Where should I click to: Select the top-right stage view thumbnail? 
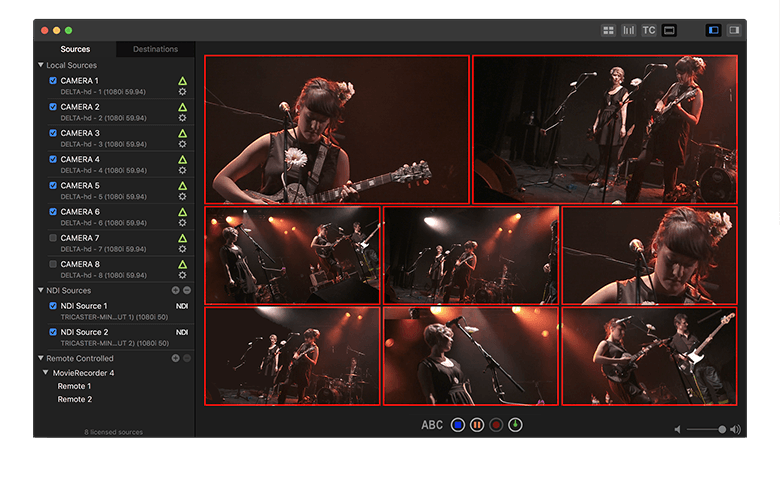[x=605, y=129]
